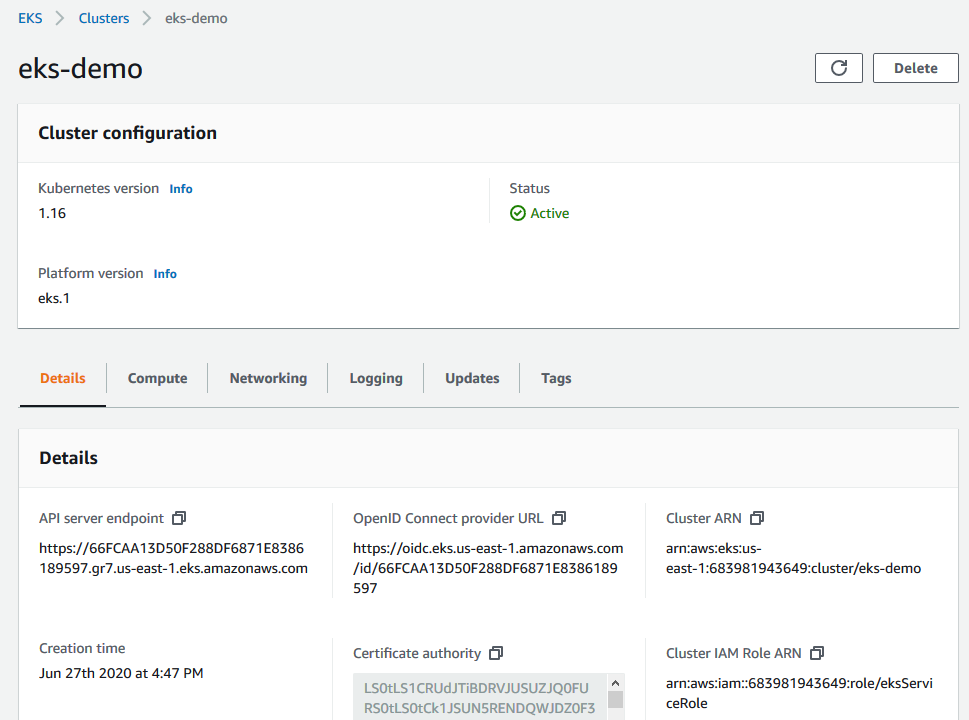Click the refresh icon button

tap(839, 68)
